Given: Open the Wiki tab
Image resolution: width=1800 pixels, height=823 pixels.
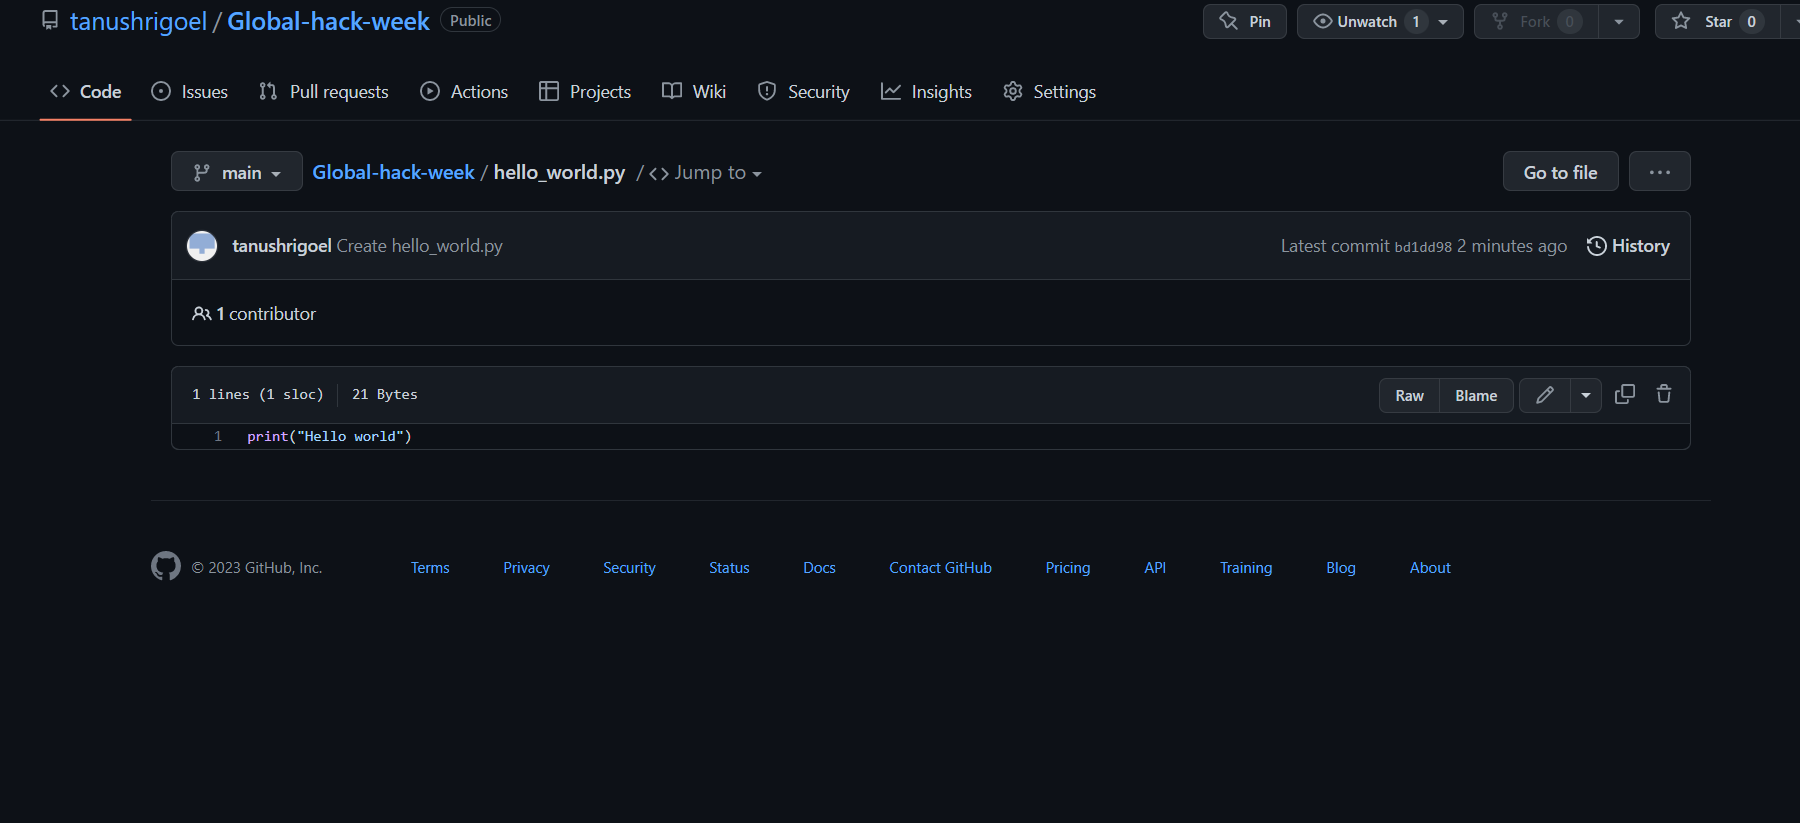Looking at the screenshot, I should point(694,91).
